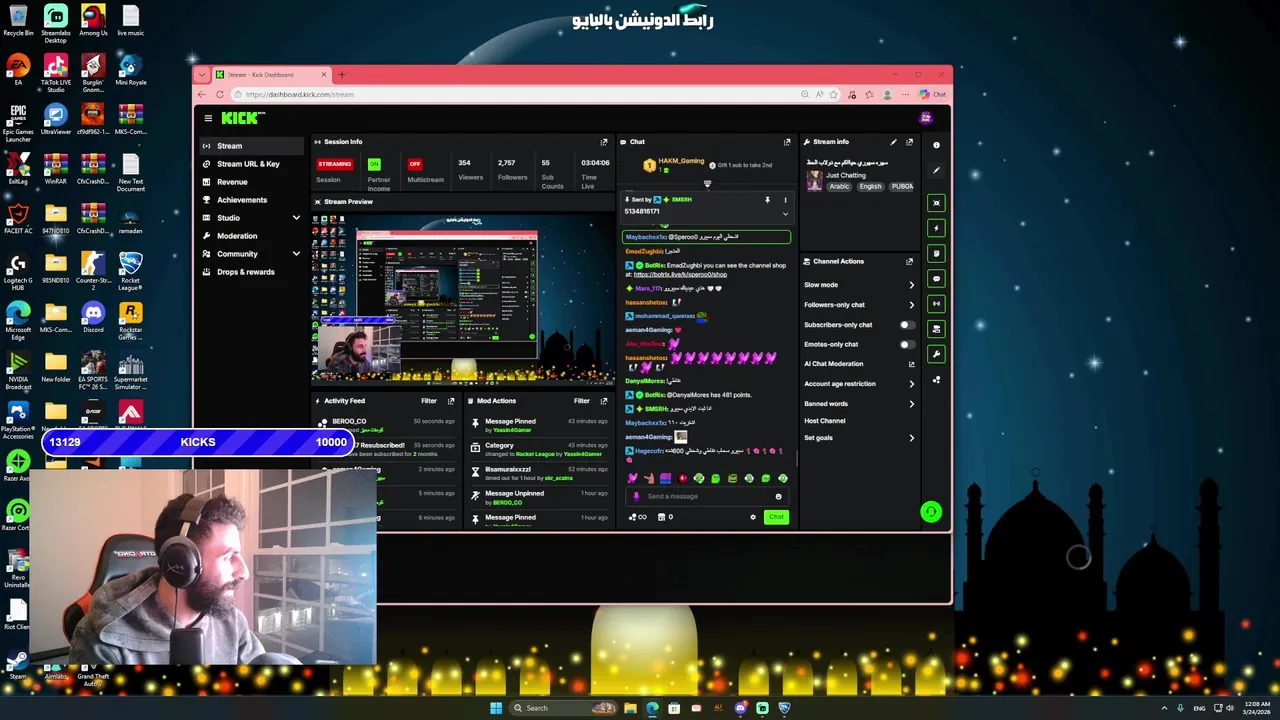Screen dimensions: 1280x720
Task: Click the taskbar Search box
Action: (564, 708)
